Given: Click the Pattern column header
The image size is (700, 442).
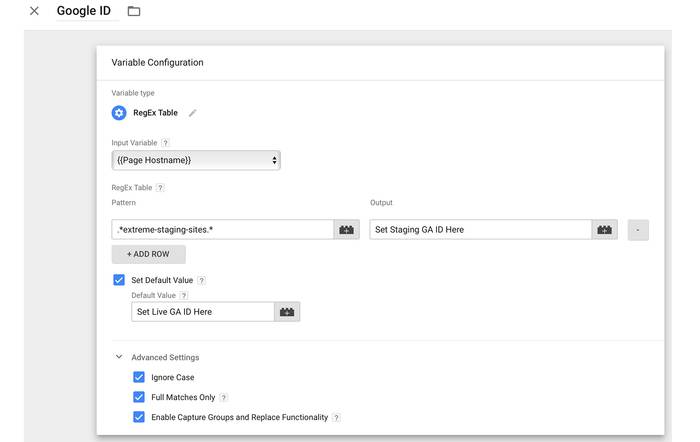Looking at the screenshot, I should click(124, 203).
